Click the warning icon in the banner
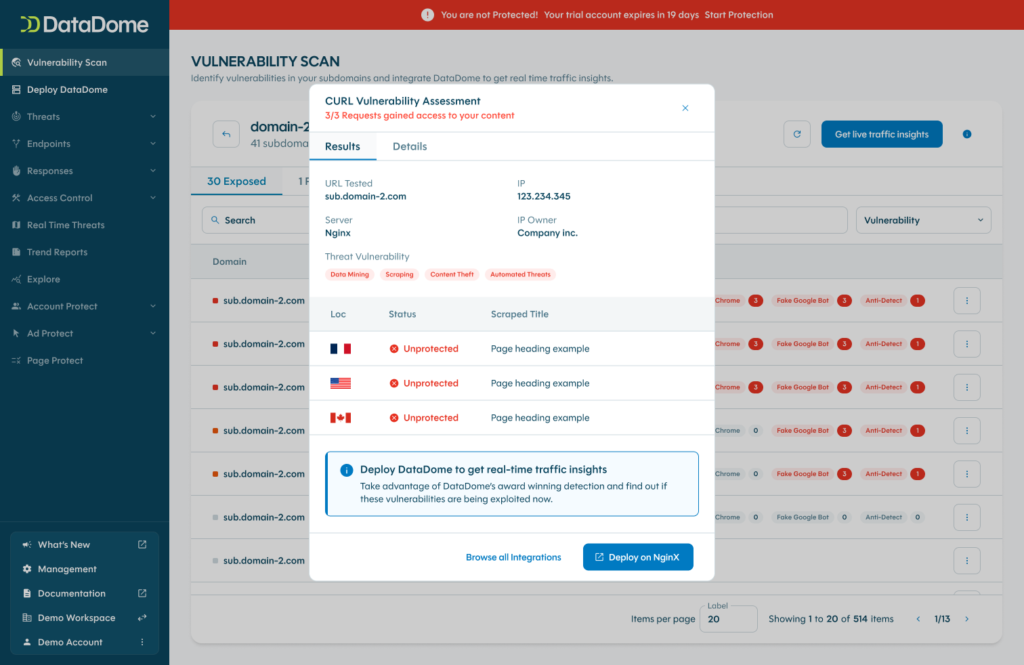Viewport: 1024px width, 665px height. tap(427, 15)
